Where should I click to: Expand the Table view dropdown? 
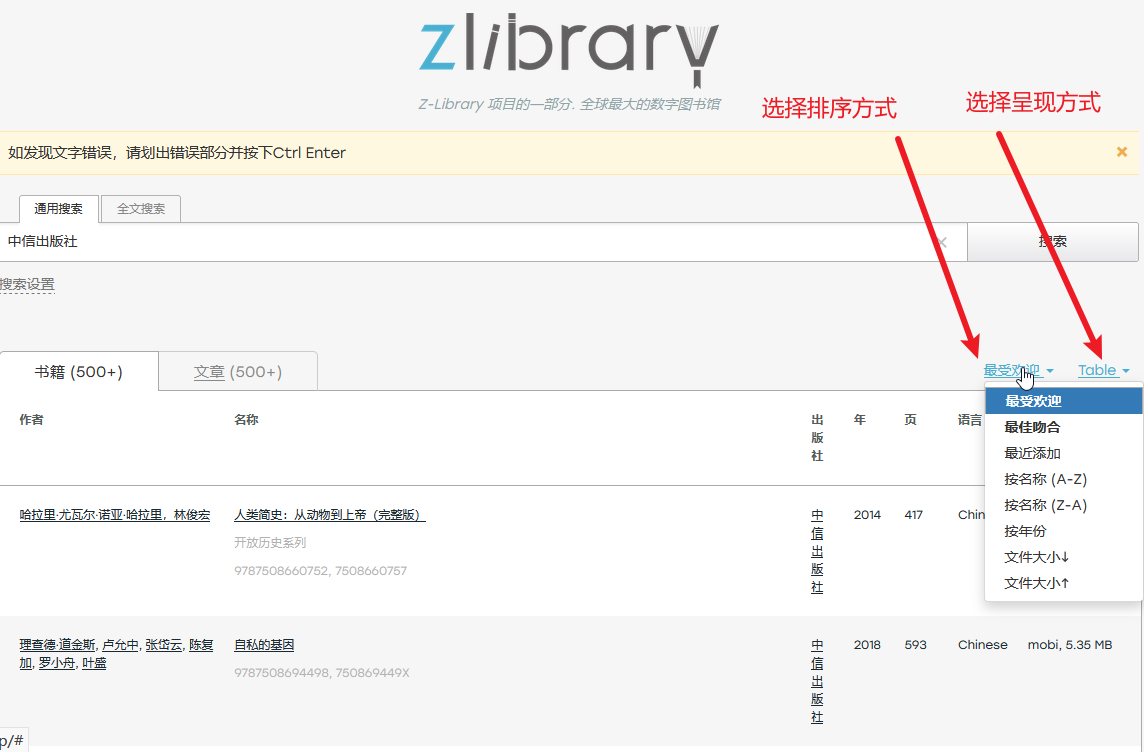tap(1103, 370)
